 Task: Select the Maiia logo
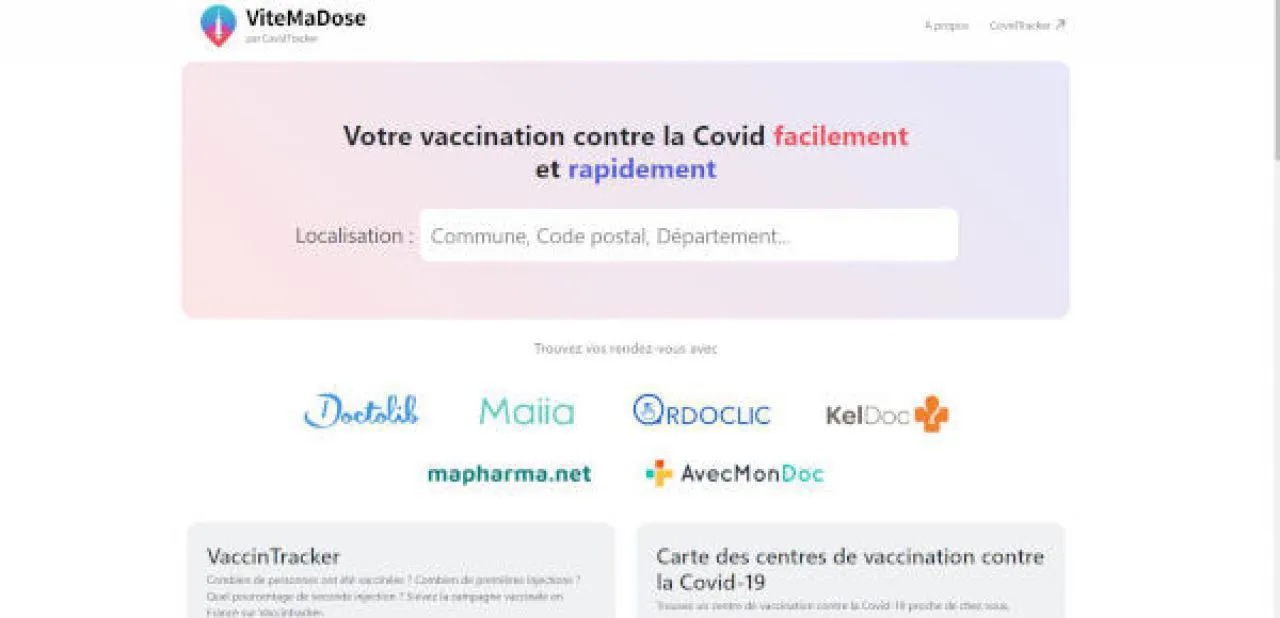pyautogui.click(x=527, y=412)
